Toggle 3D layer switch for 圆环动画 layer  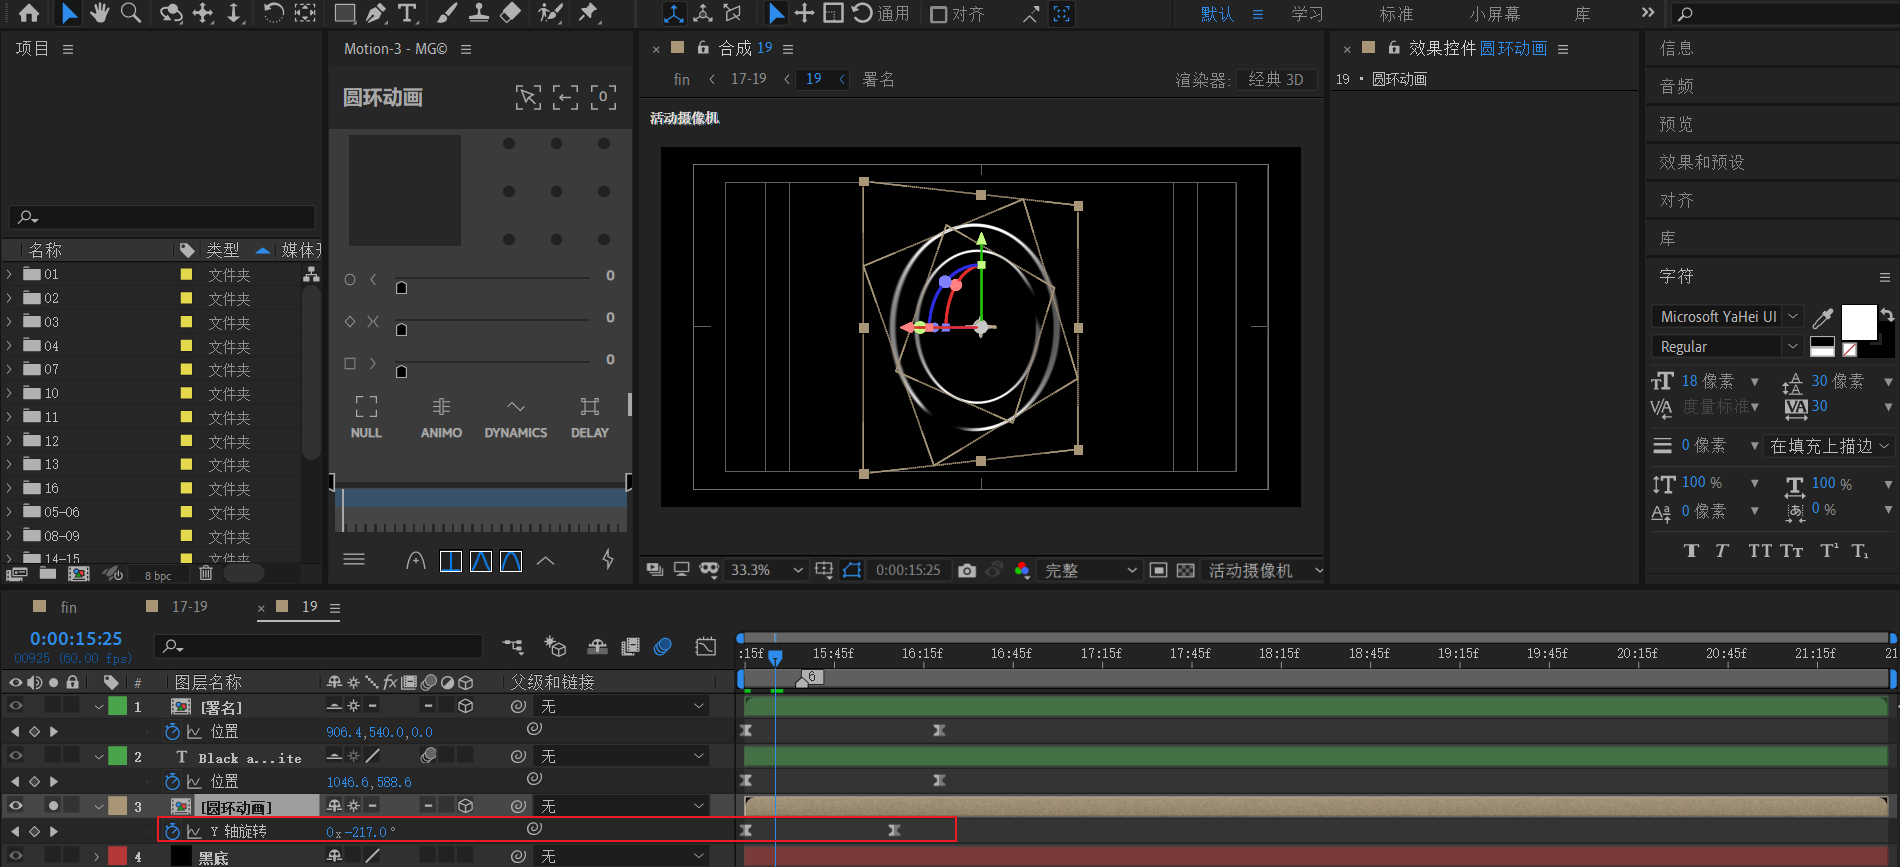(465, 806)
